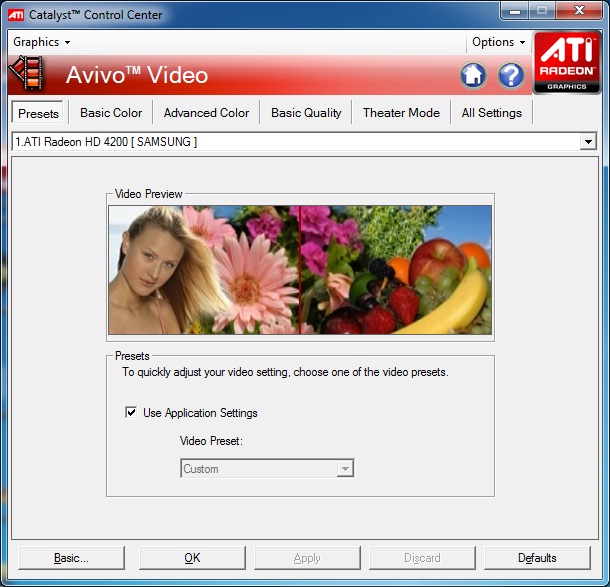Restore settings with Defaults button
610x587 pixels.
[537, 558]
